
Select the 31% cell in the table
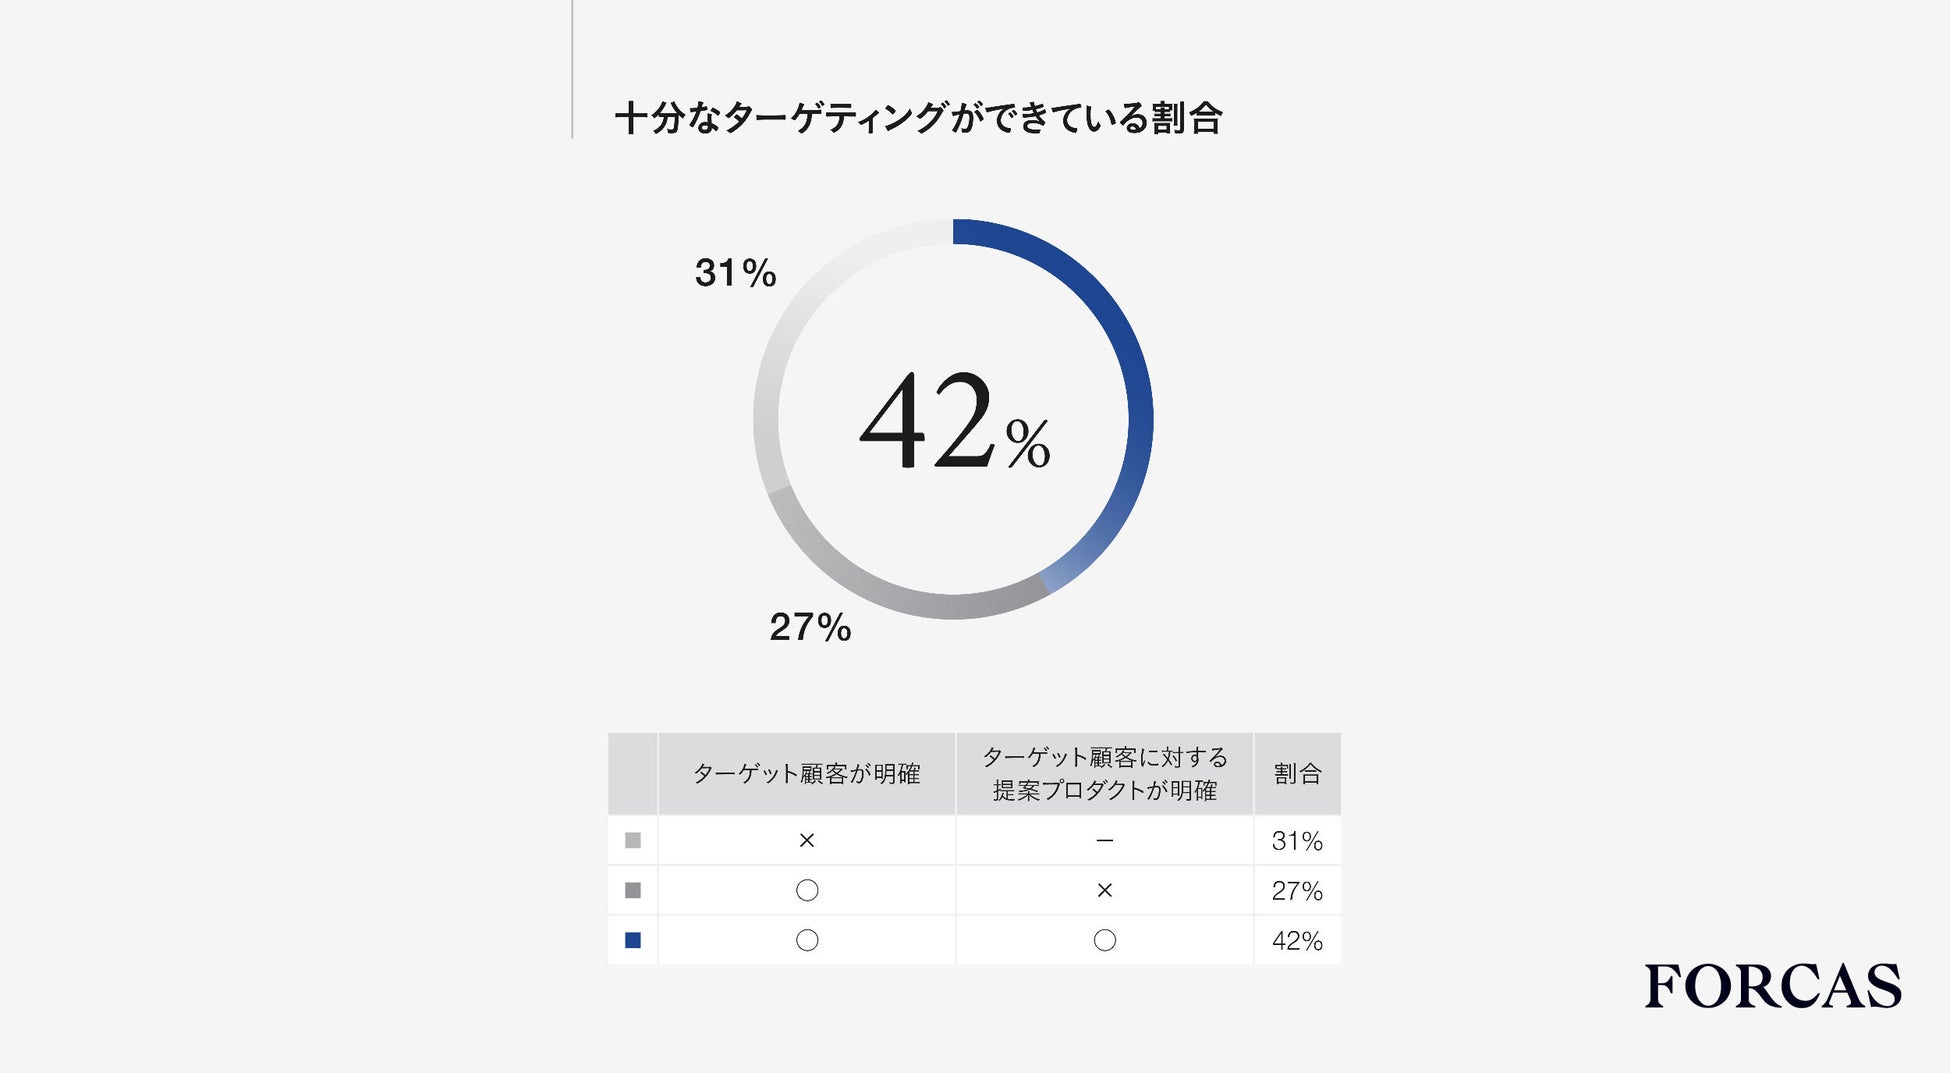click(1297, 841)
